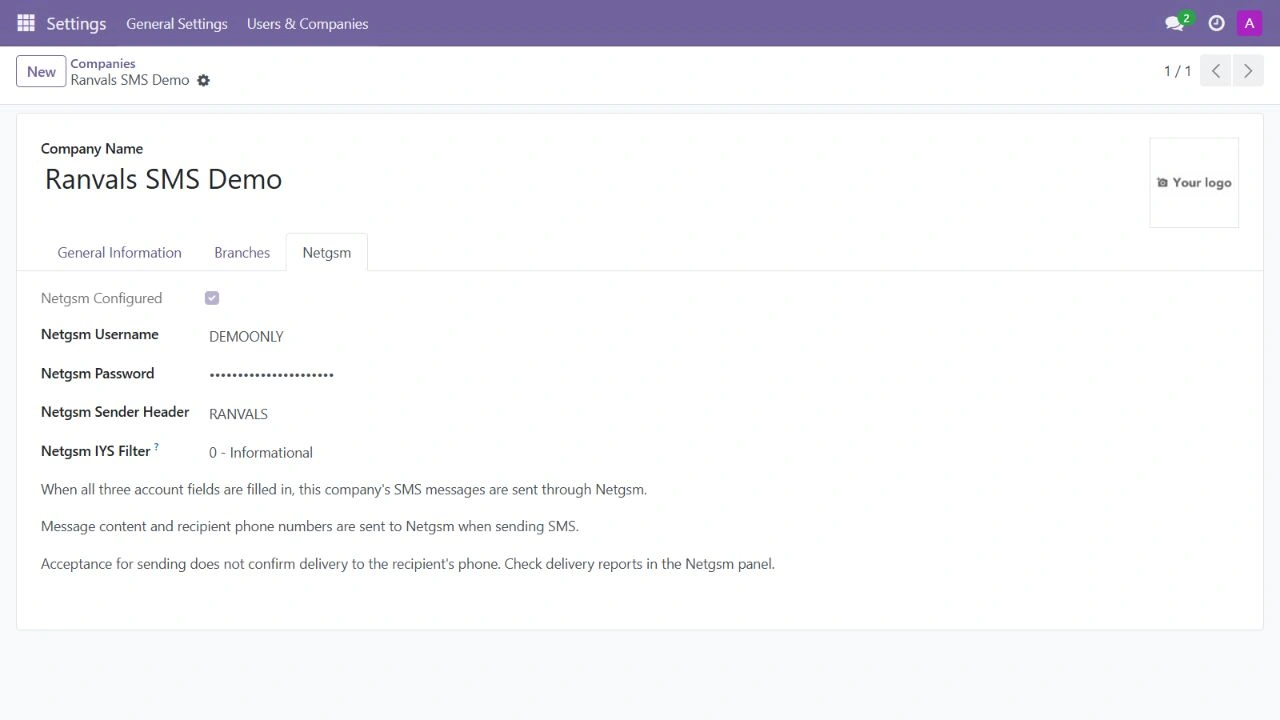Click the Netgsm Username label

pyautogui.click(x=100, y=334)
